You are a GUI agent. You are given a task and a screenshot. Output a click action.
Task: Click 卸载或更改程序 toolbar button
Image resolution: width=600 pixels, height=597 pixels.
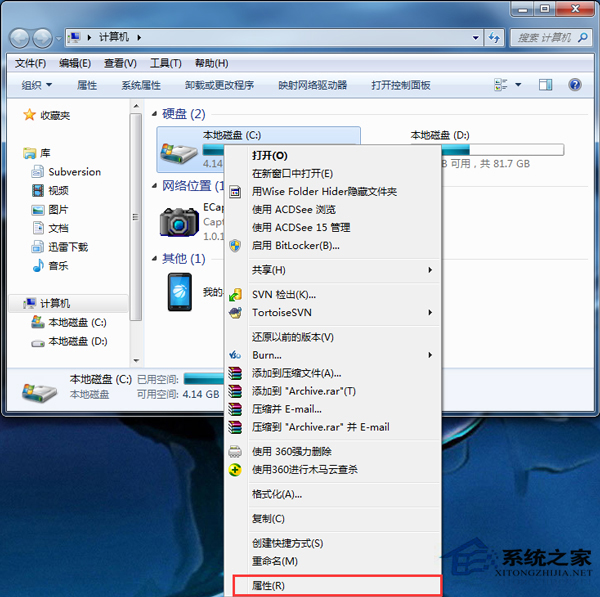pyautogui.click(x=219, y=85)
